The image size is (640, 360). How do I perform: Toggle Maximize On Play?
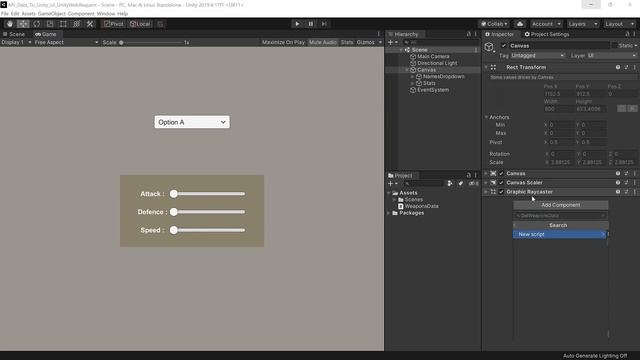pos(283,42)
